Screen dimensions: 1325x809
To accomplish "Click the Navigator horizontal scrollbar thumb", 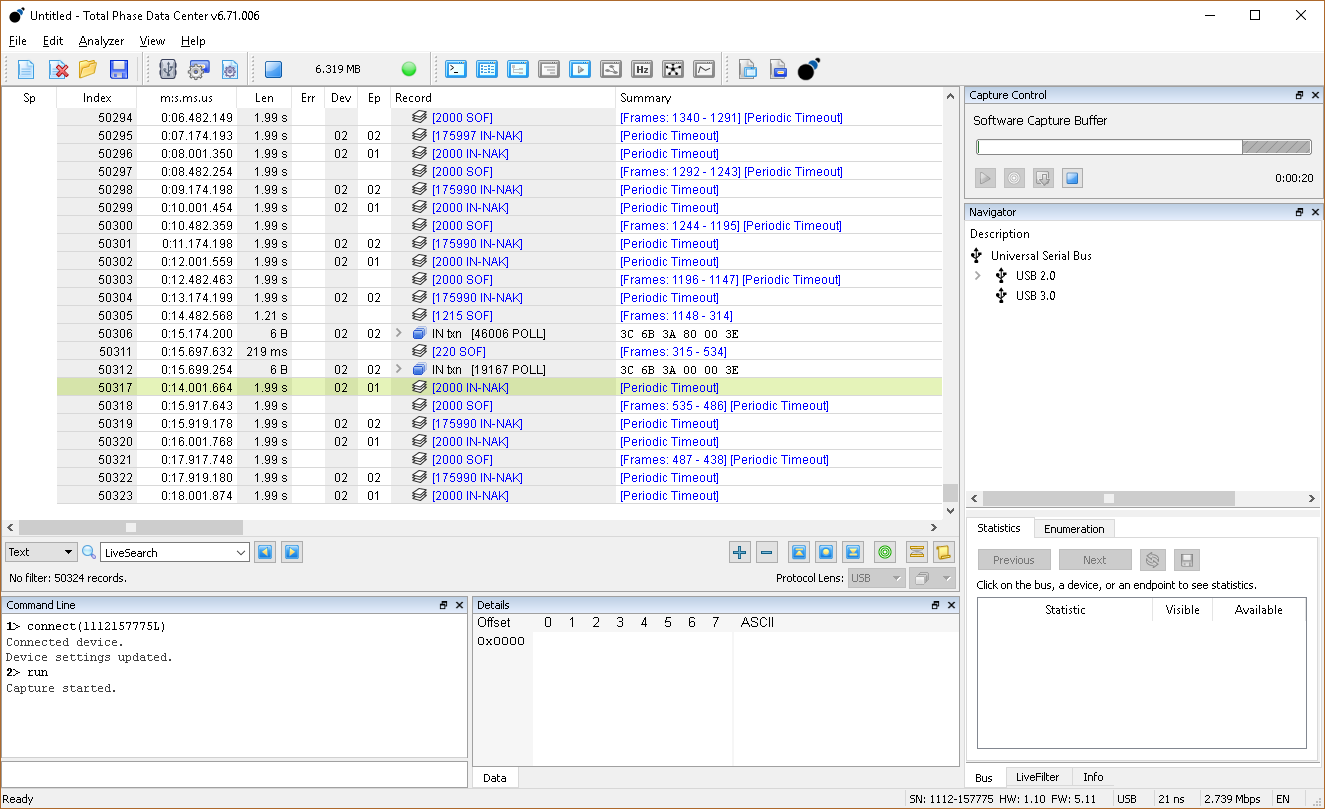I will tap(1108, 498).
